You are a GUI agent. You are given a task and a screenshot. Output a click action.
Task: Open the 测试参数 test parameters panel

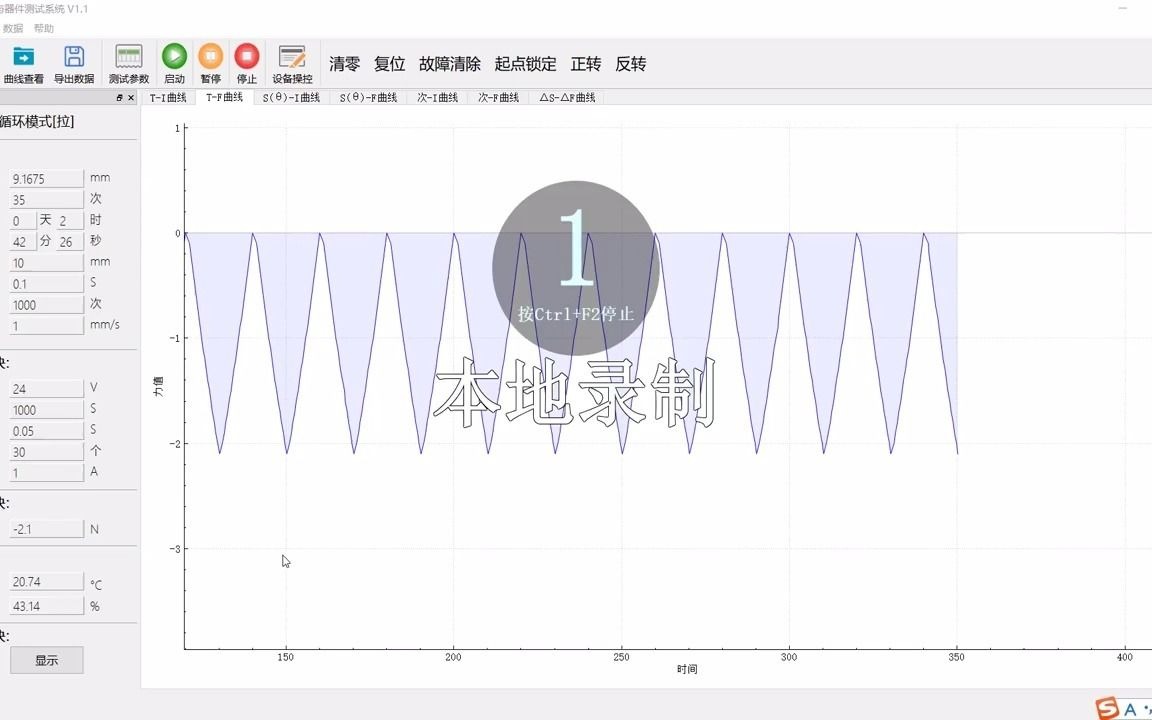click(128, 63)
